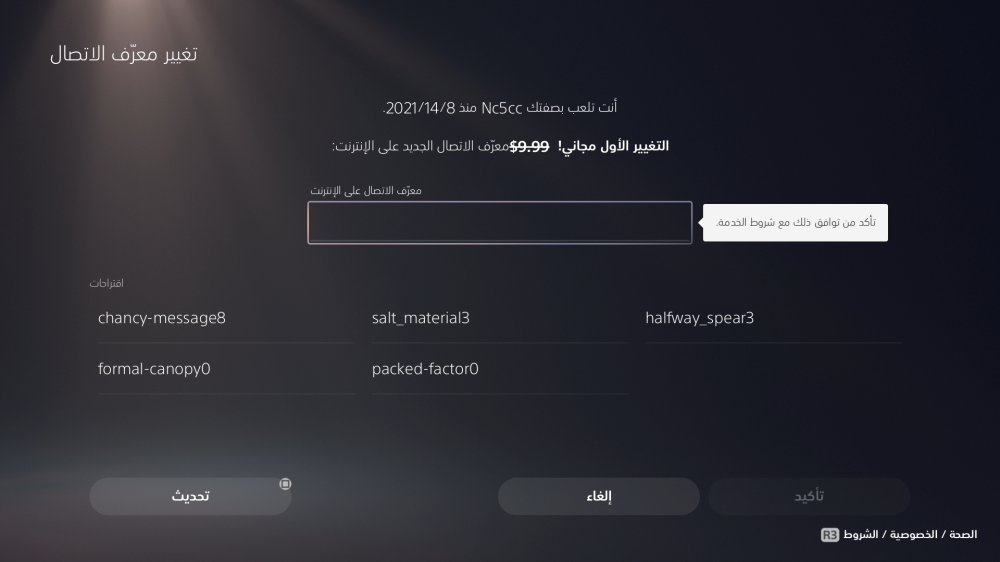Choose the salt_material3 suggested ID

pyautogui.click(x=500, y=318)
